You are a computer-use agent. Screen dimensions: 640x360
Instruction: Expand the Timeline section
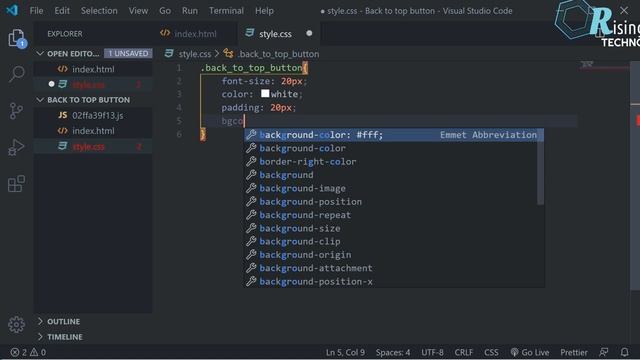pos(40,337)
